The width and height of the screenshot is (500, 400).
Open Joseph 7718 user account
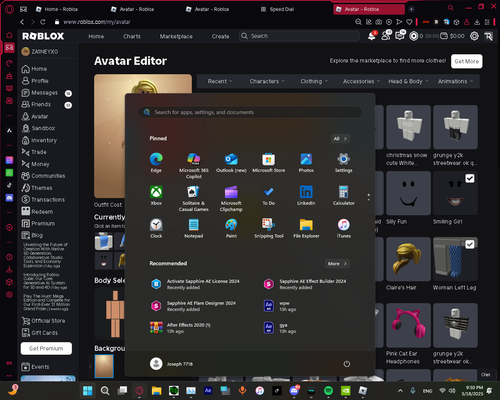(171, 364)
